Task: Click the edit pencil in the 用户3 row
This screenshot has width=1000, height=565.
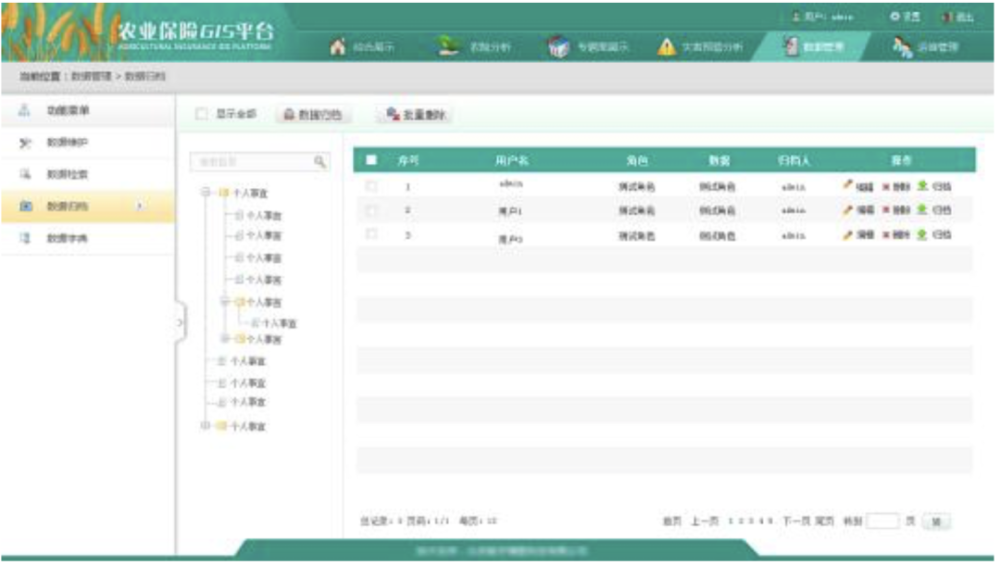Action: pos(848,235)
